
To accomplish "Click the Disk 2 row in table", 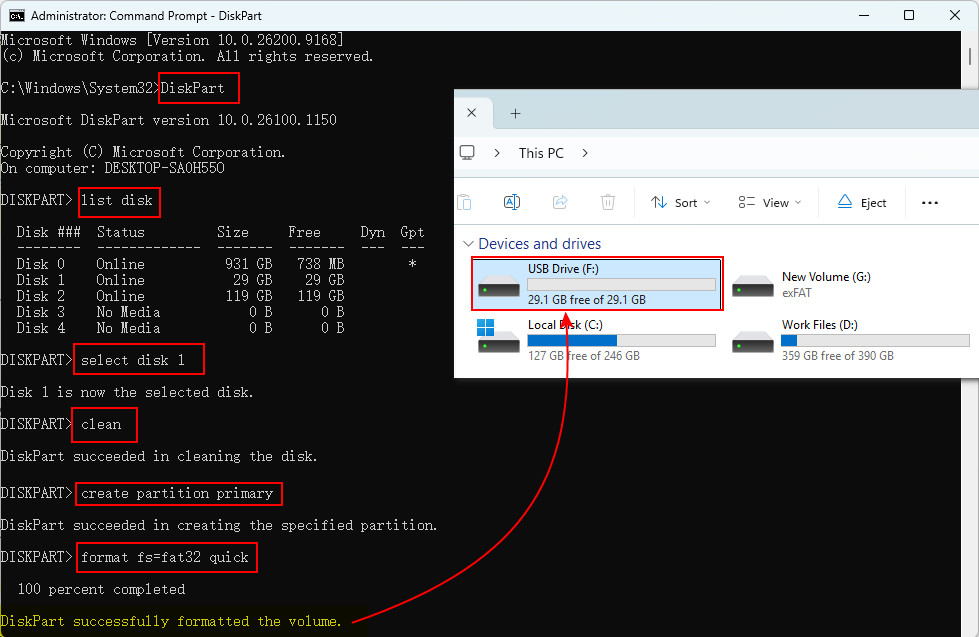I will coord(180,296).
